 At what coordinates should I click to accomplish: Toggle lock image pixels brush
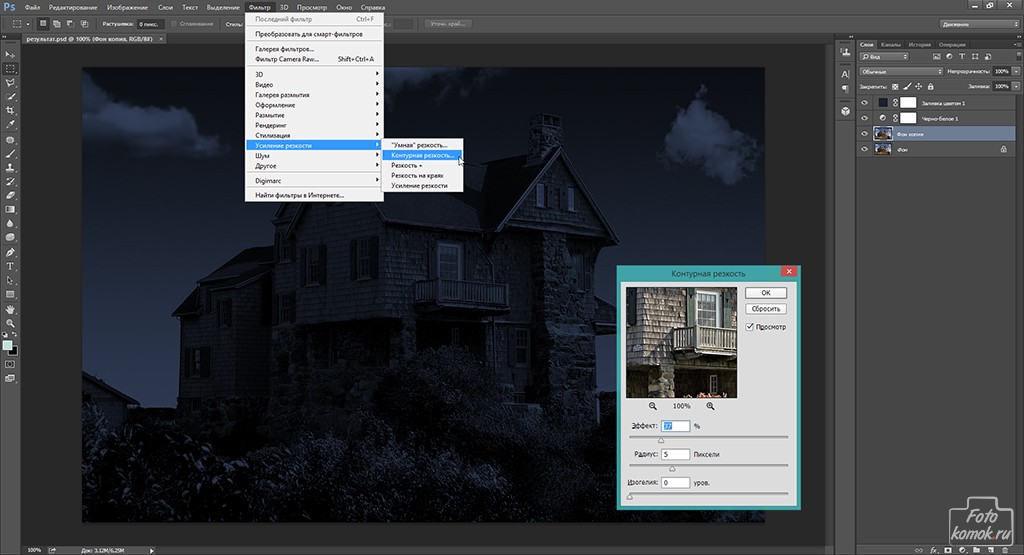[x=907, y=86]
